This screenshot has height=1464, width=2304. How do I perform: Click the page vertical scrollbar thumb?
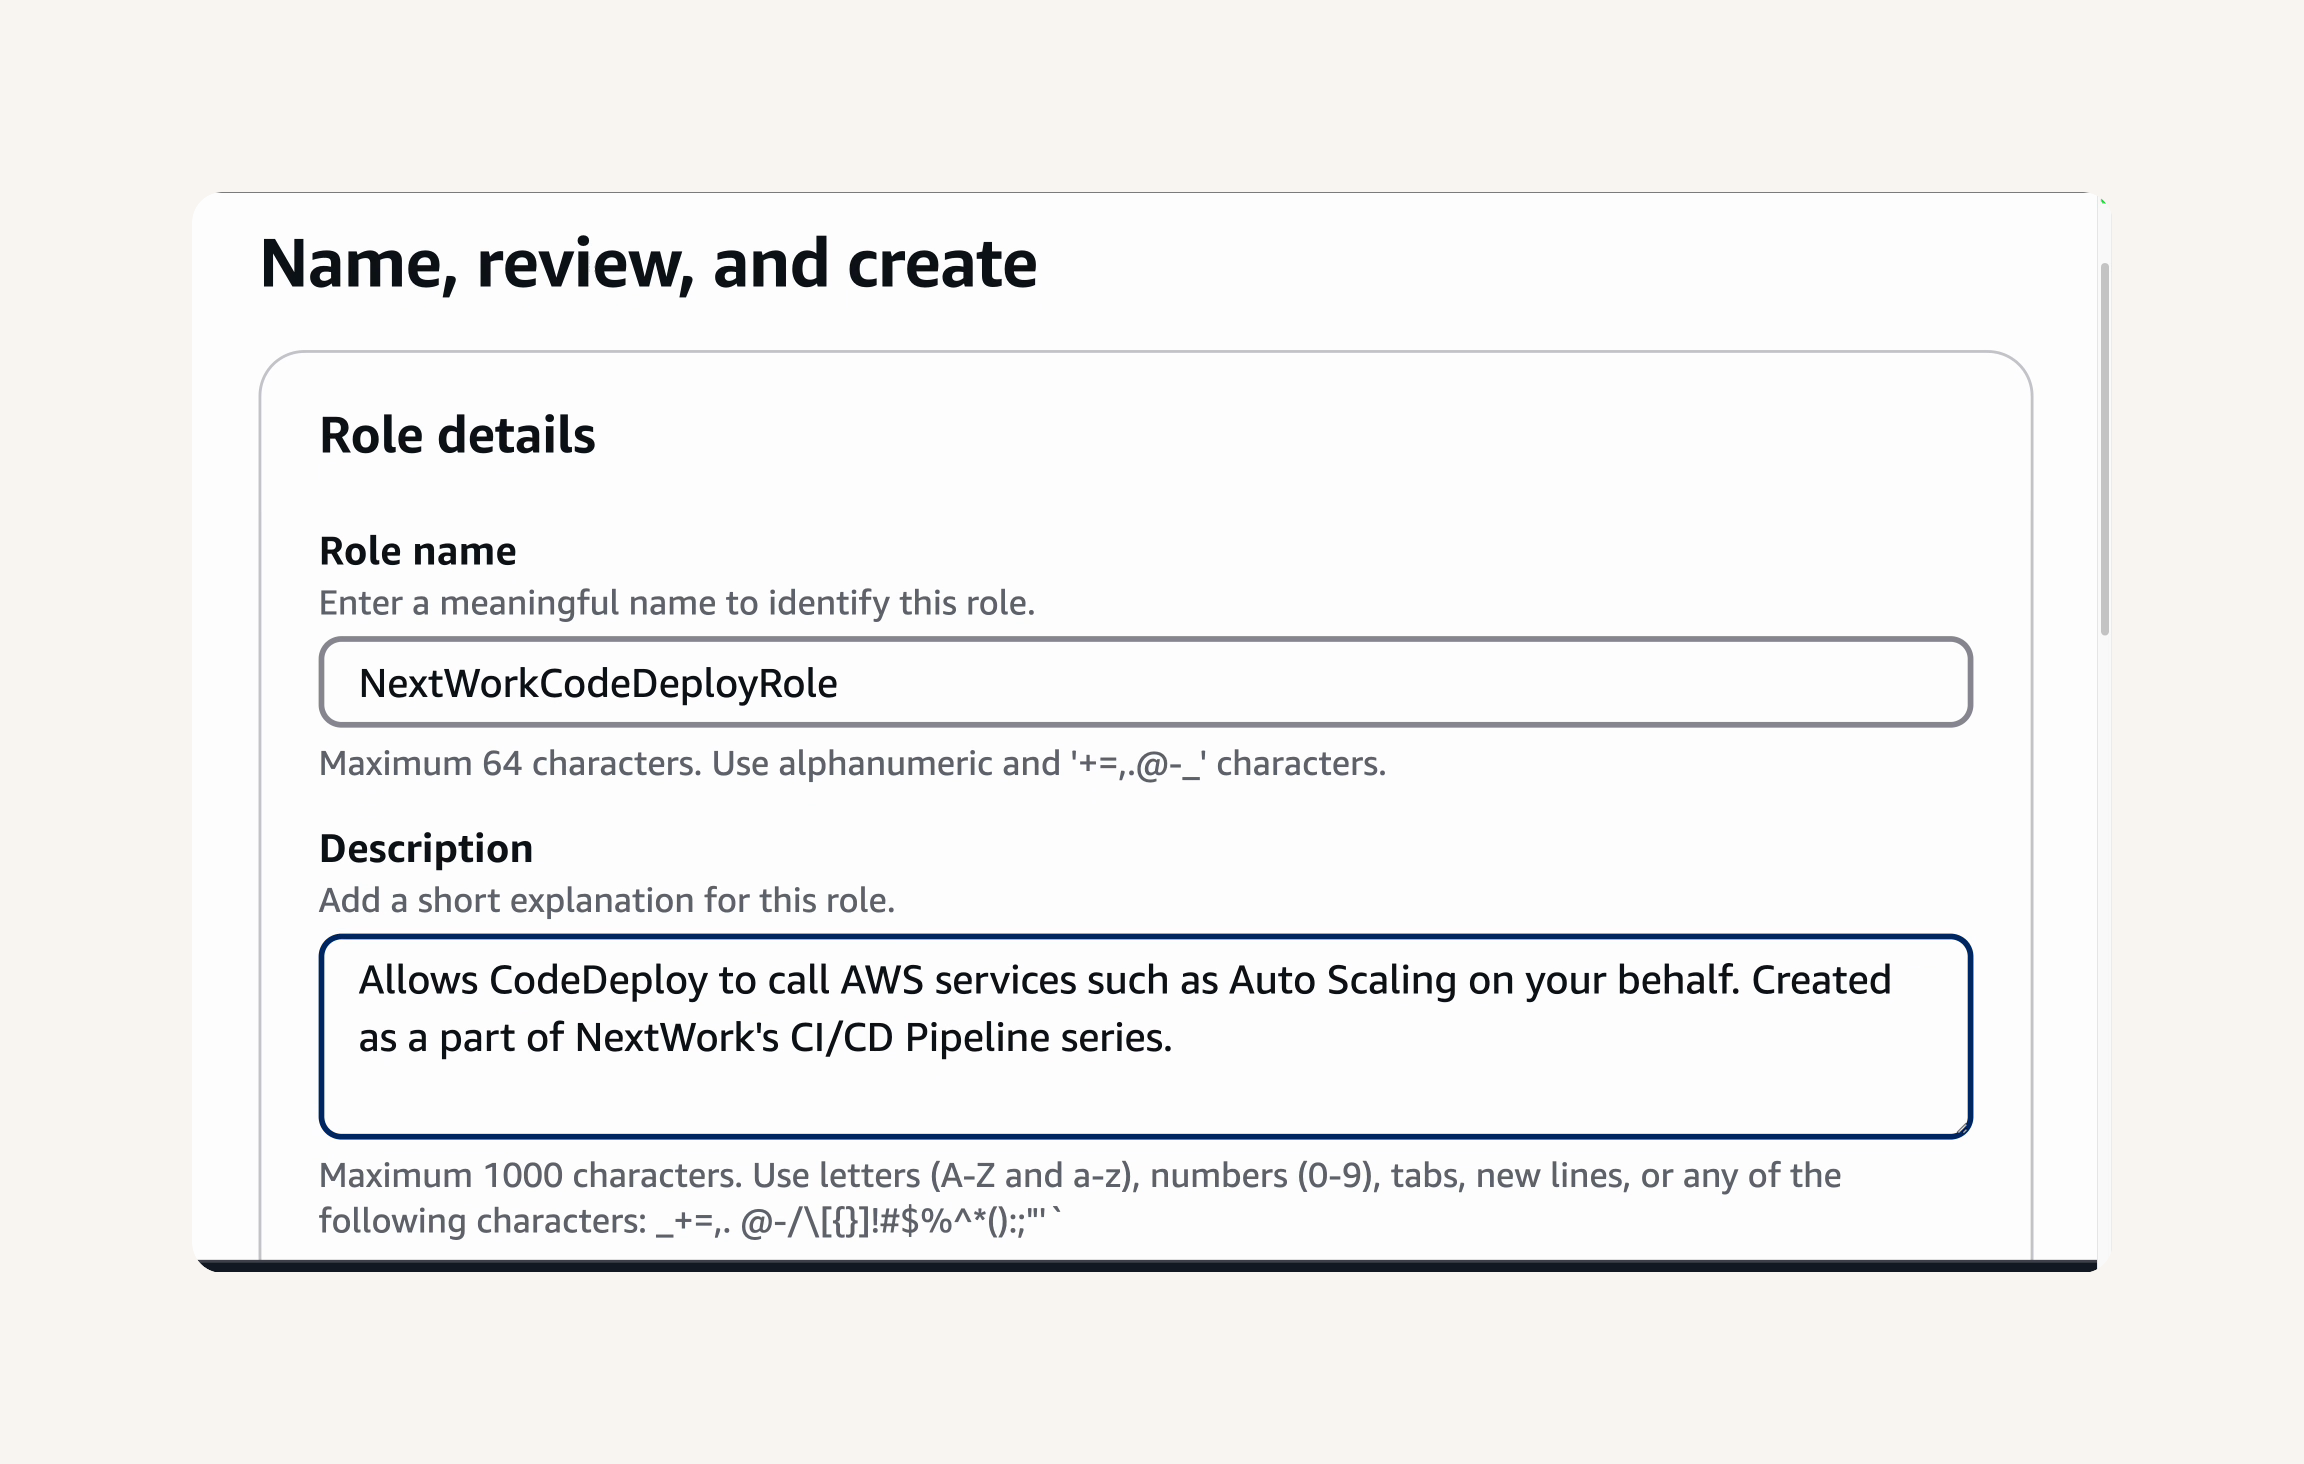2104,449
